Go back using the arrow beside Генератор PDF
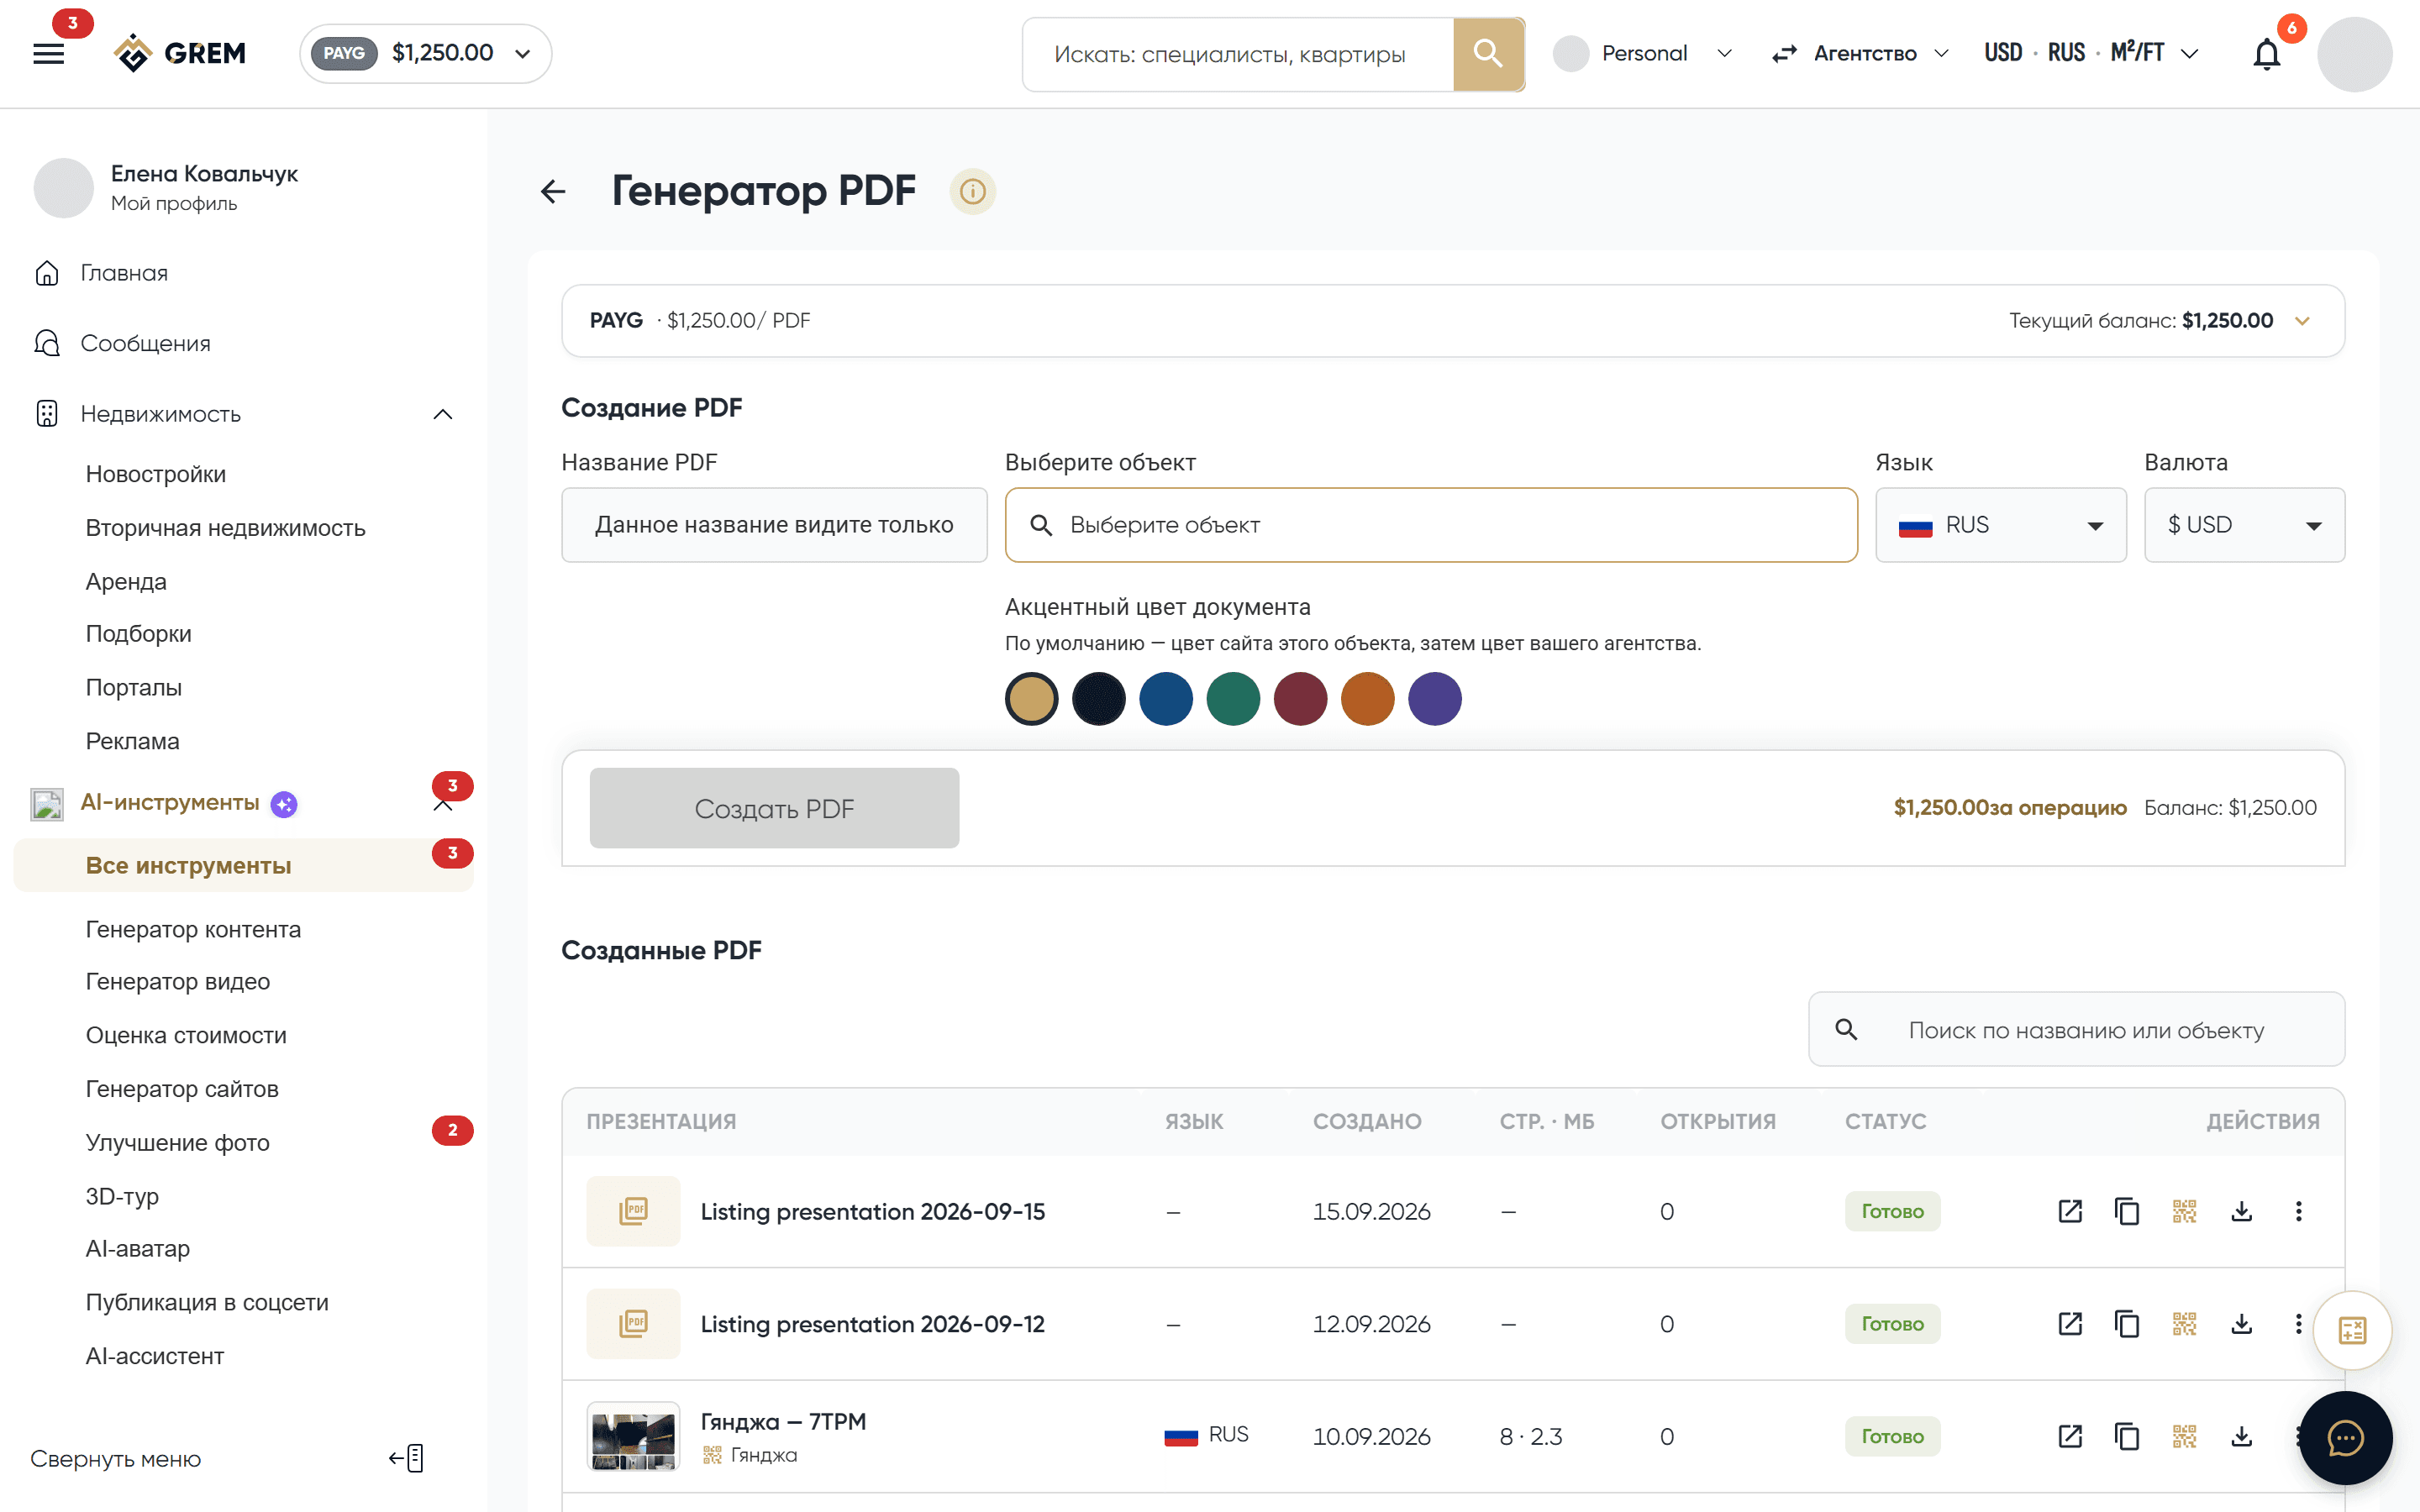The width and height of the screenshot is (2420, 1512). click(553, 191)
